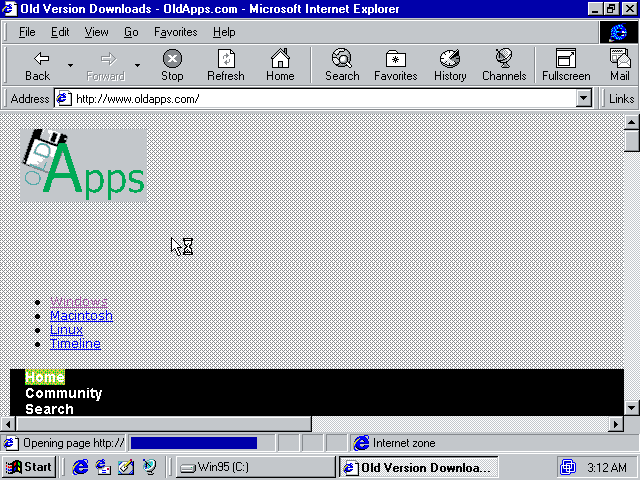This screenshot has height=480, width=640.
Task: Switch to Fullscreen view
Action: point(566,65)
